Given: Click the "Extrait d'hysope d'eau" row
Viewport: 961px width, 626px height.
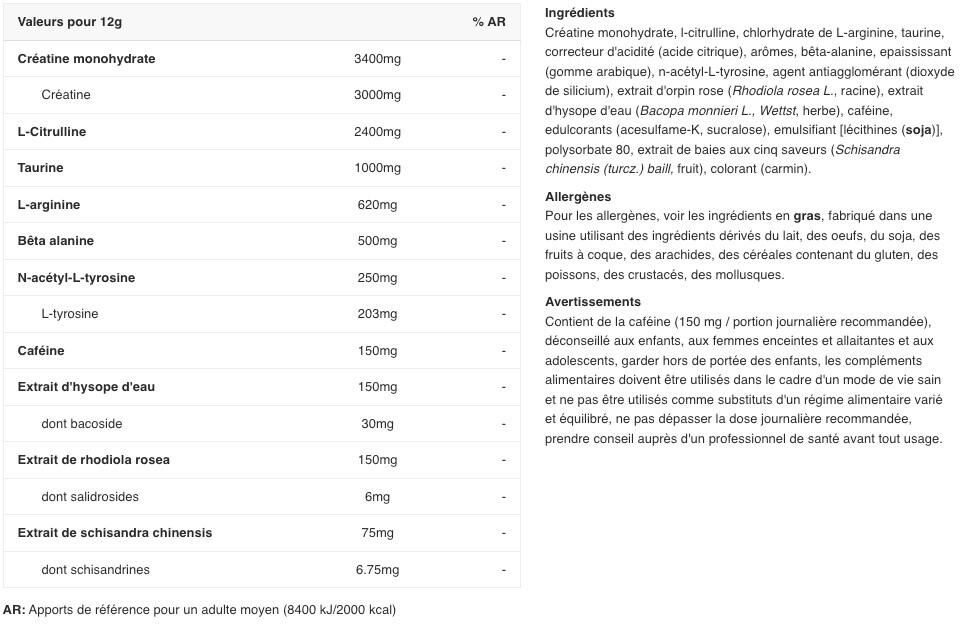Looking at the screenshot, I should [86, 387].
